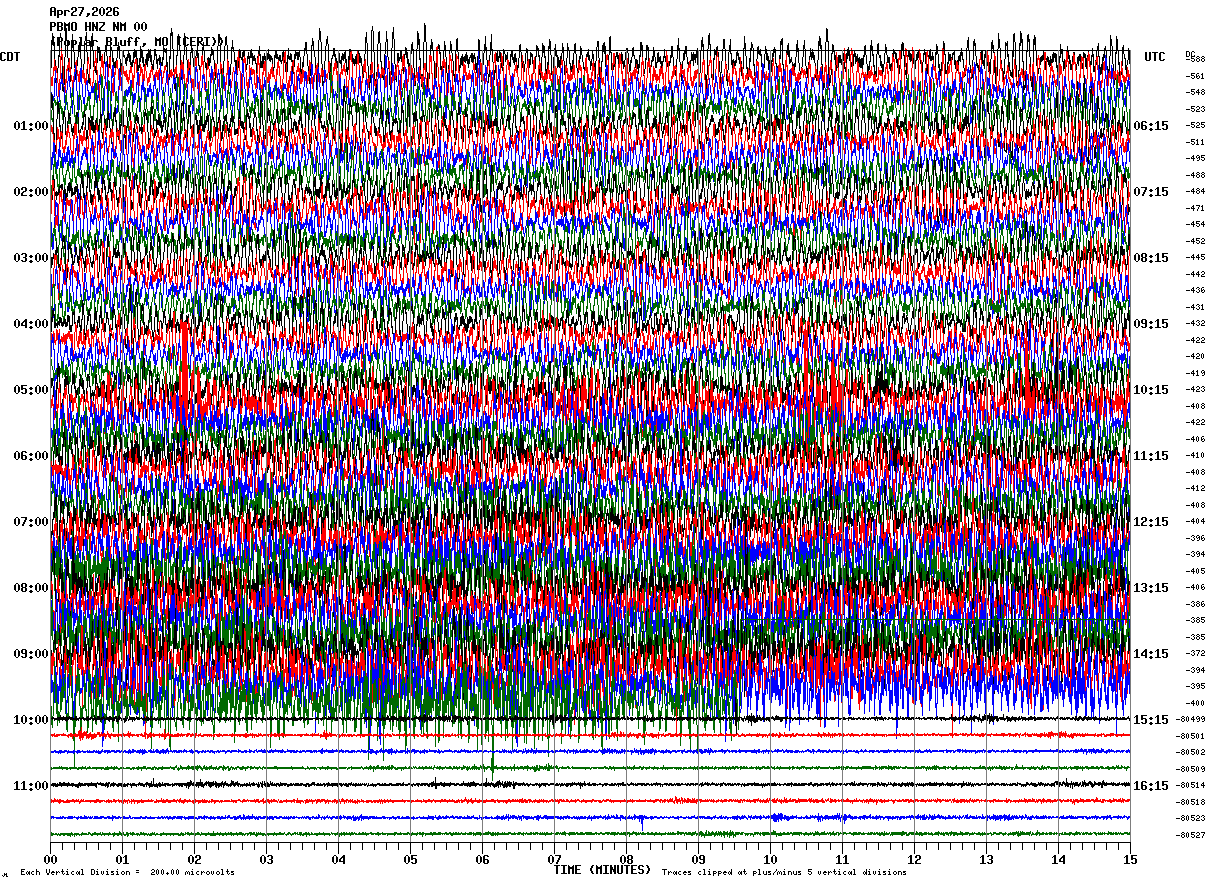Select the DC offset value -412
1210x886 pixels.
click(x=1195, y=488)
